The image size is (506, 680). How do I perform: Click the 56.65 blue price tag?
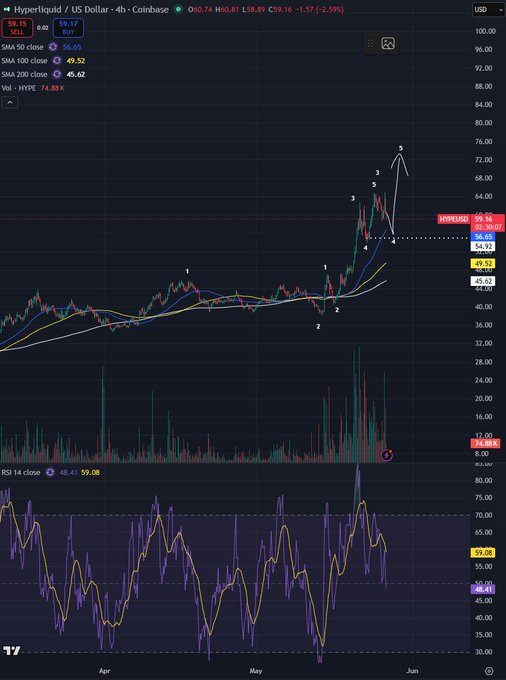(x=483, y=237)
